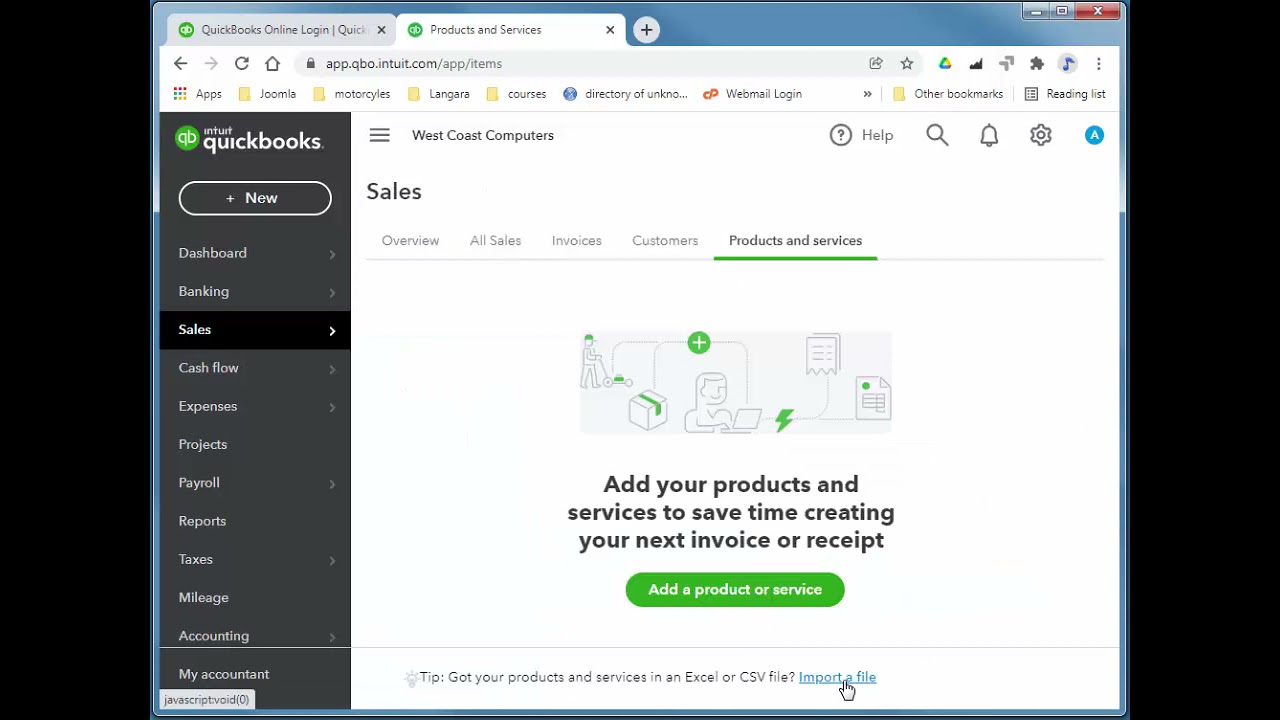Open the settings gear icon
The image size is (1280, 720).
click(x=1041, y=135)
